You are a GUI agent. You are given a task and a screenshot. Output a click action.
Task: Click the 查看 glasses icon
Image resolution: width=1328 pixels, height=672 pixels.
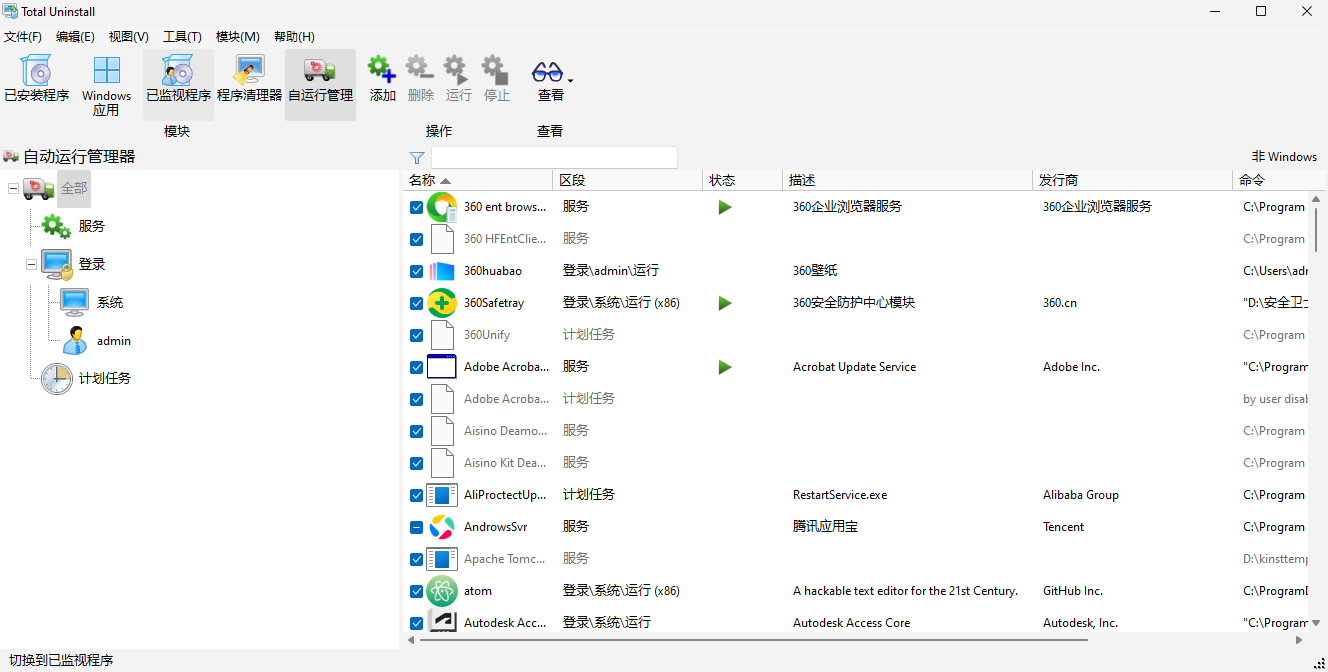[x=547, y=72]
